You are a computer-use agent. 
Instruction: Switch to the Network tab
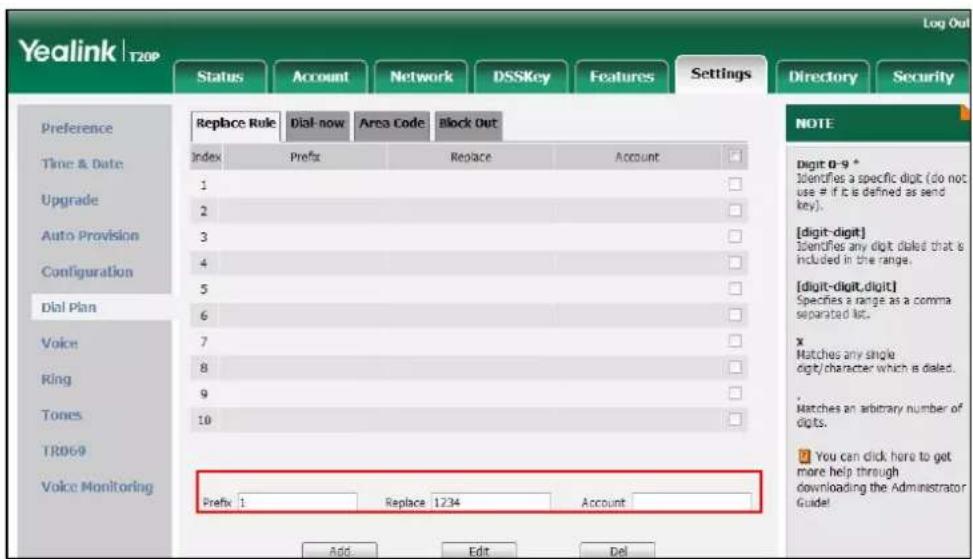point(421,77)
